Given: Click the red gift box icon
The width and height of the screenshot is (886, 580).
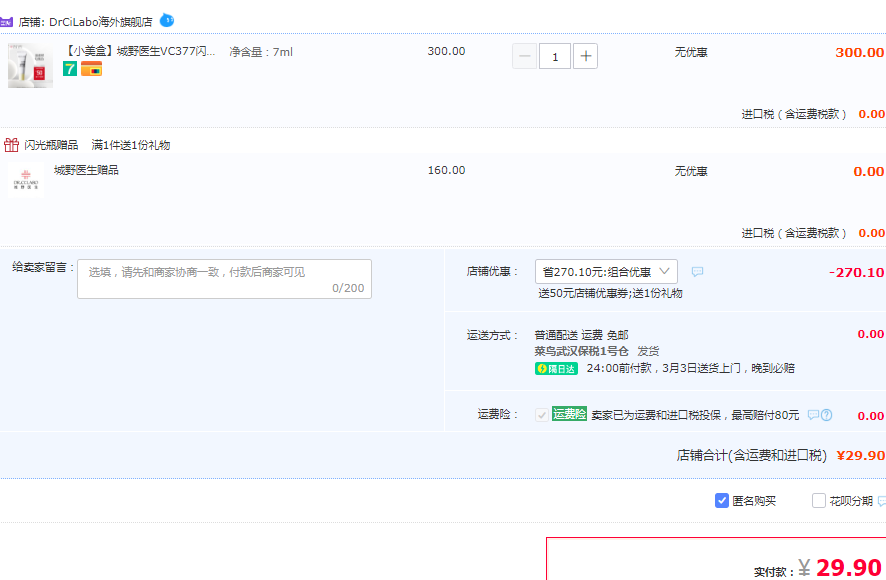Looking at the screenshot, I should tap(11, 145).
